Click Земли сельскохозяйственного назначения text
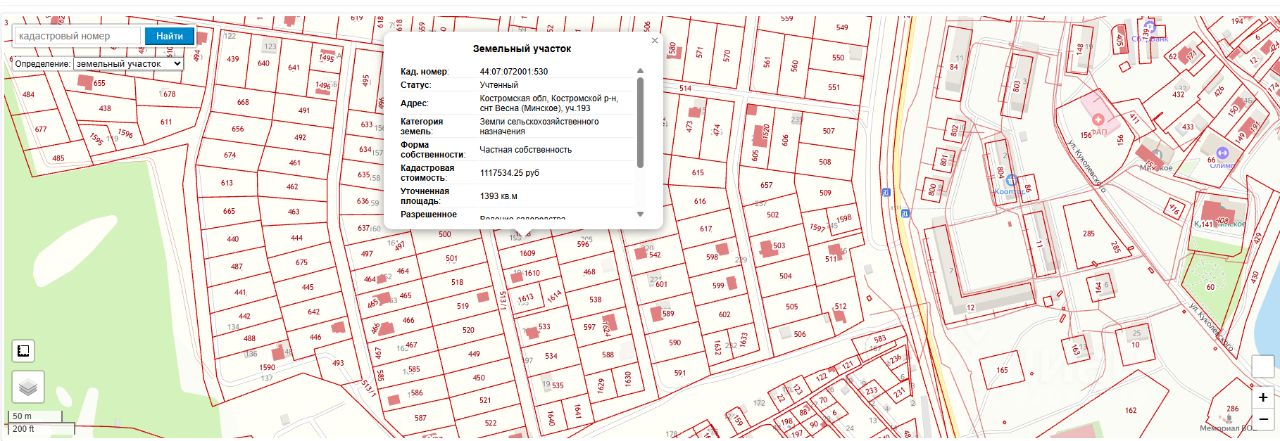 click(x=539, y=126)
